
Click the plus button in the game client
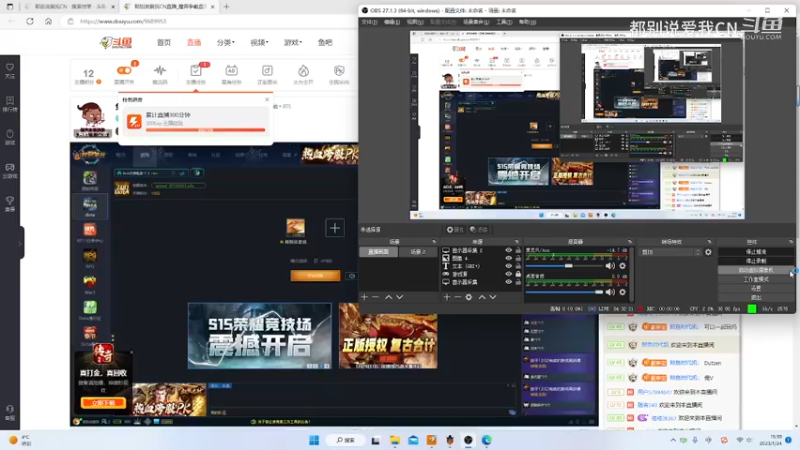click(335, 228)
